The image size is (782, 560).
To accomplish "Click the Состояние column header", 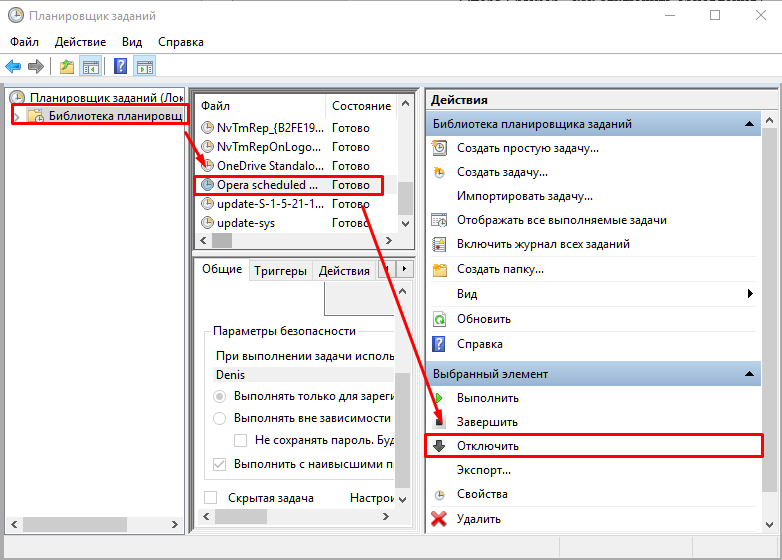I will coord(361,106).
